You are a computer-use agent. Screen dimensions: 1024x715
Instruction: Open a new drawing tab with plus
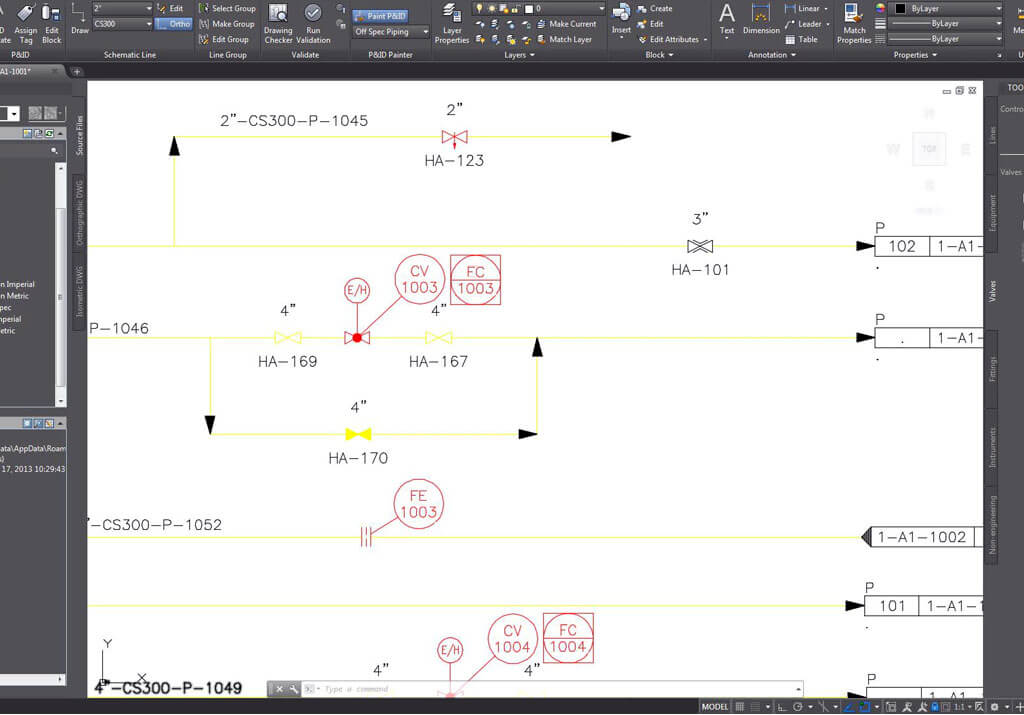click(76, 71)
